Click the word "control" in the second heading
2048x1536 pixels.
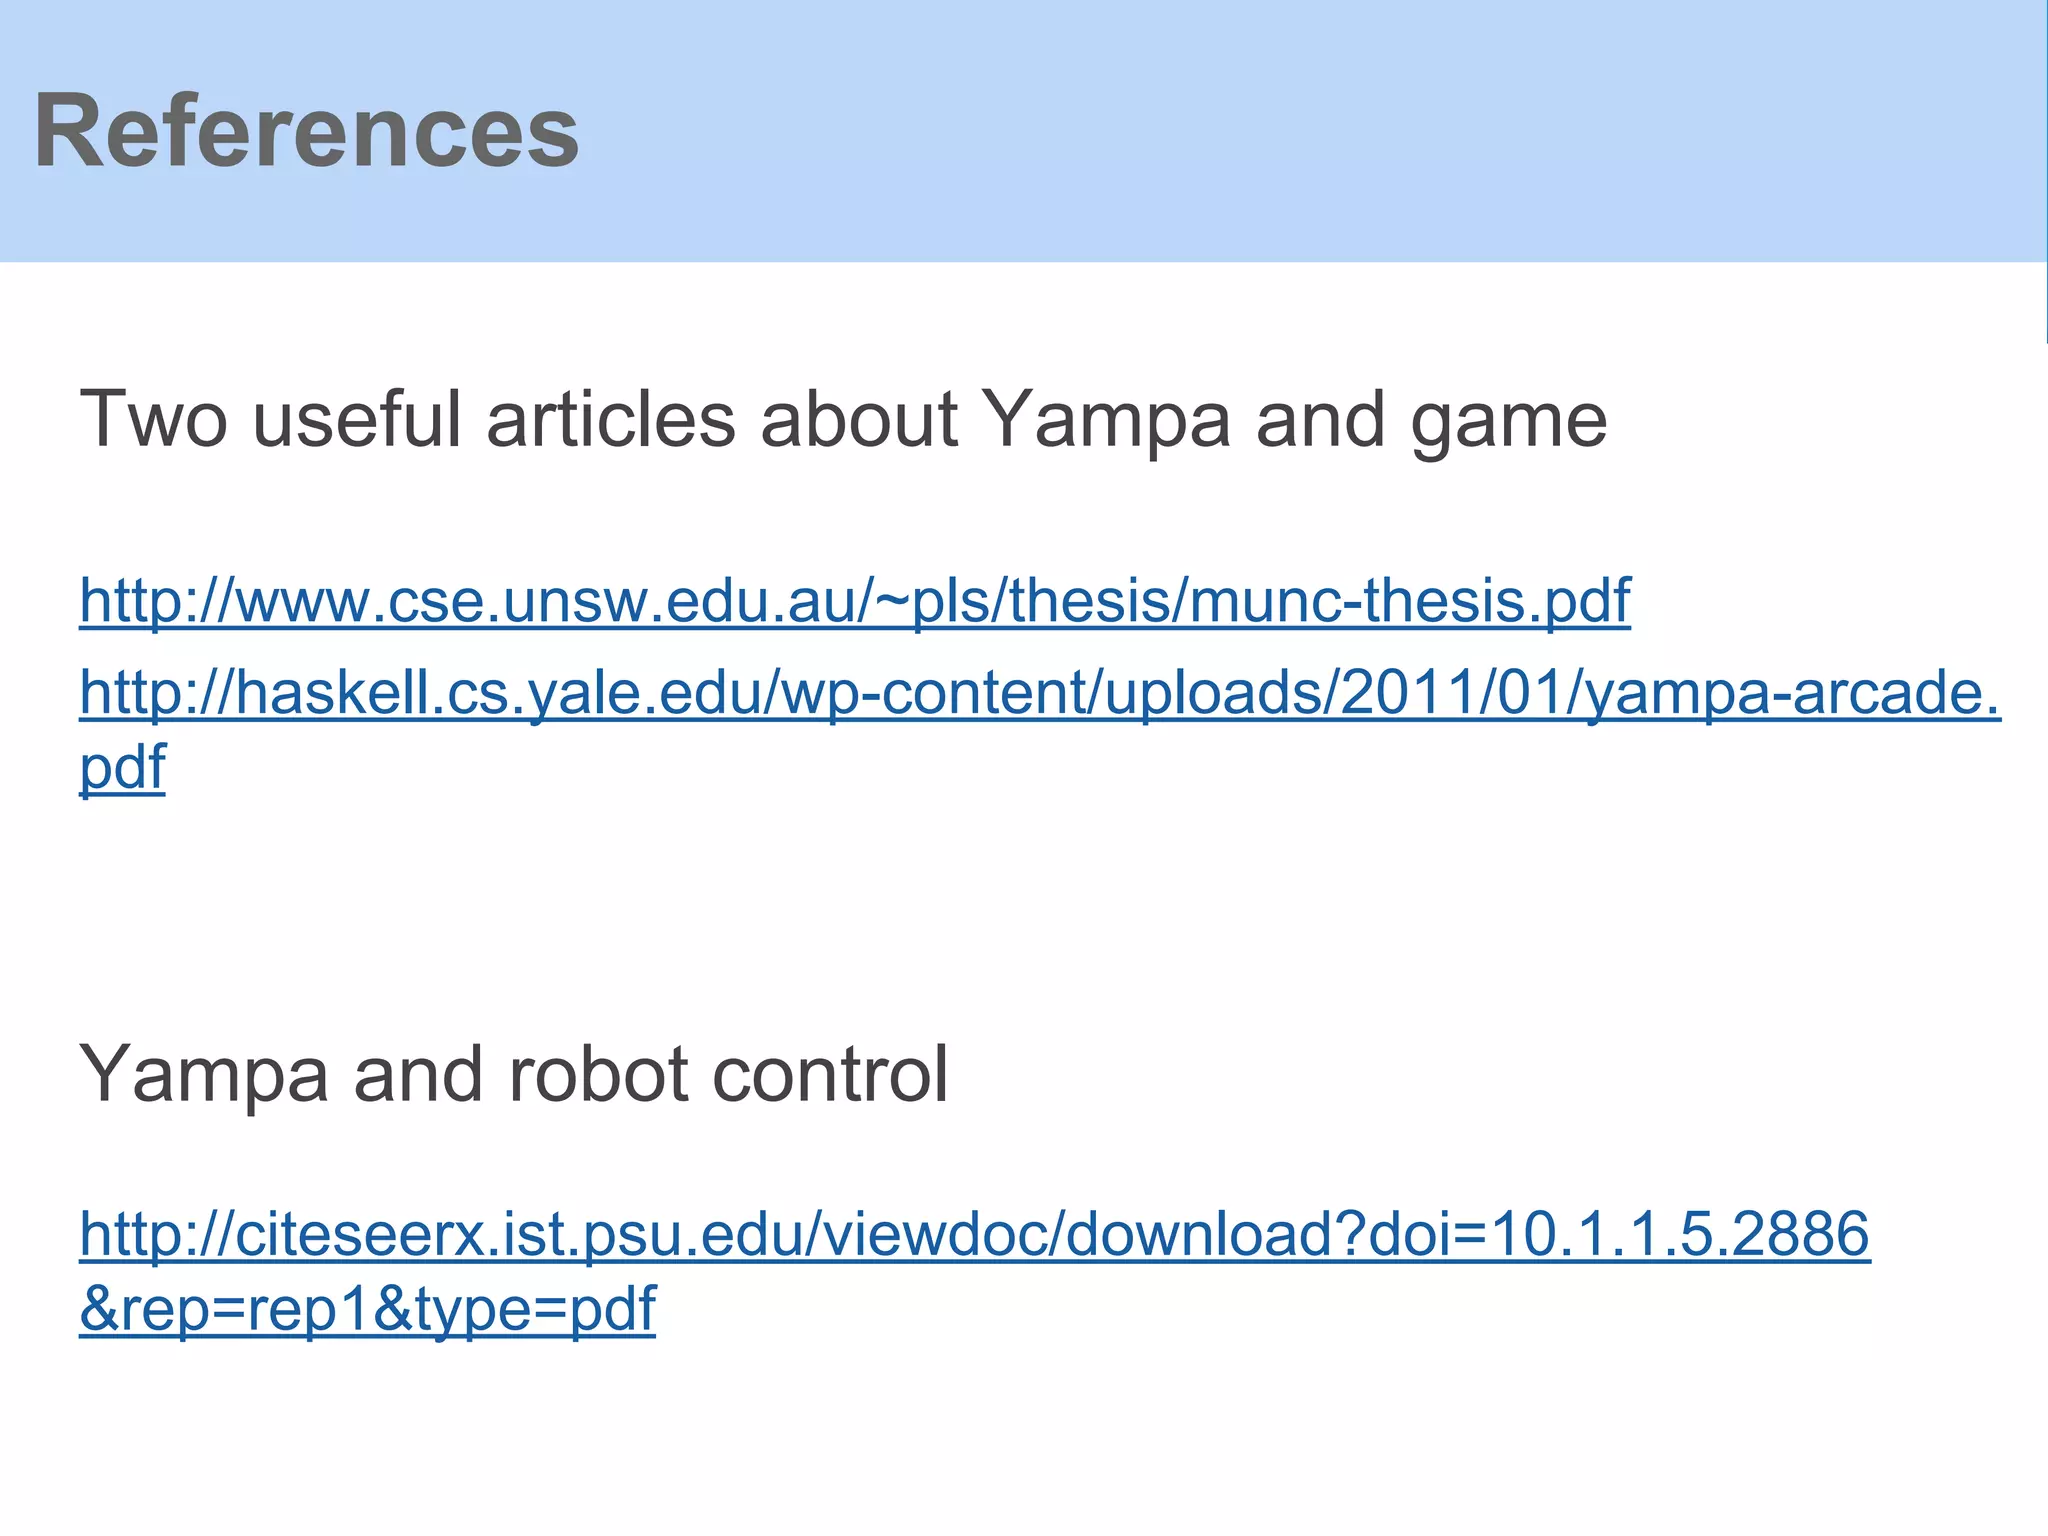[830, 1075]
